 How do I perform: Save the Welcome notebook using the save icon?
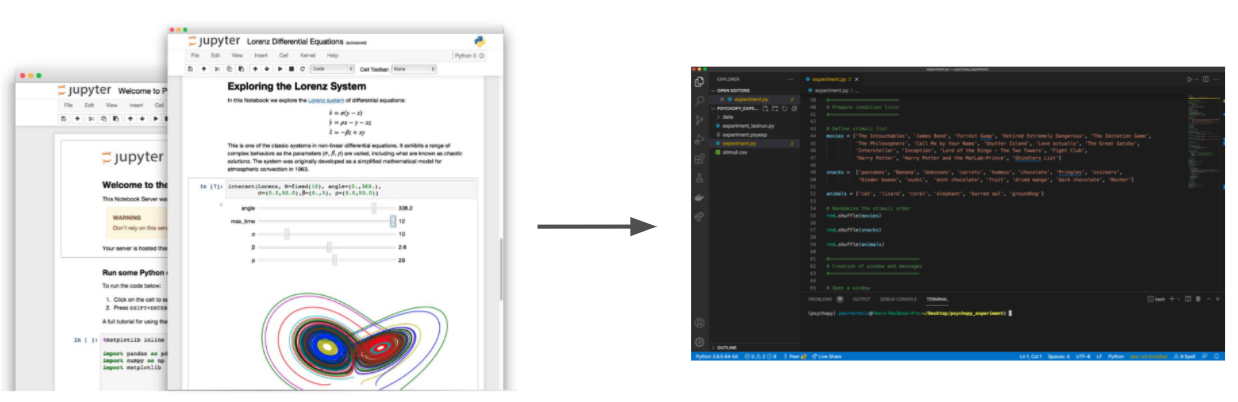pos(63,119)
